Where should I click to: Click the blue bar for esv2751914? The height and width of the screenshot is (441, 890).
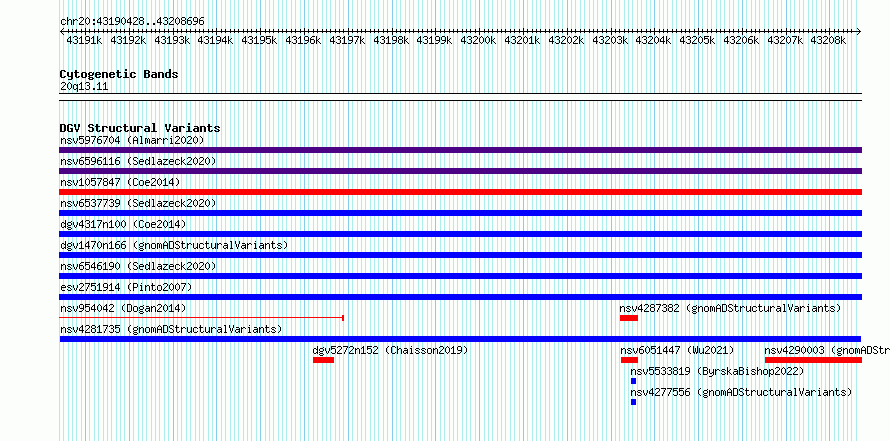click(460, 297)
